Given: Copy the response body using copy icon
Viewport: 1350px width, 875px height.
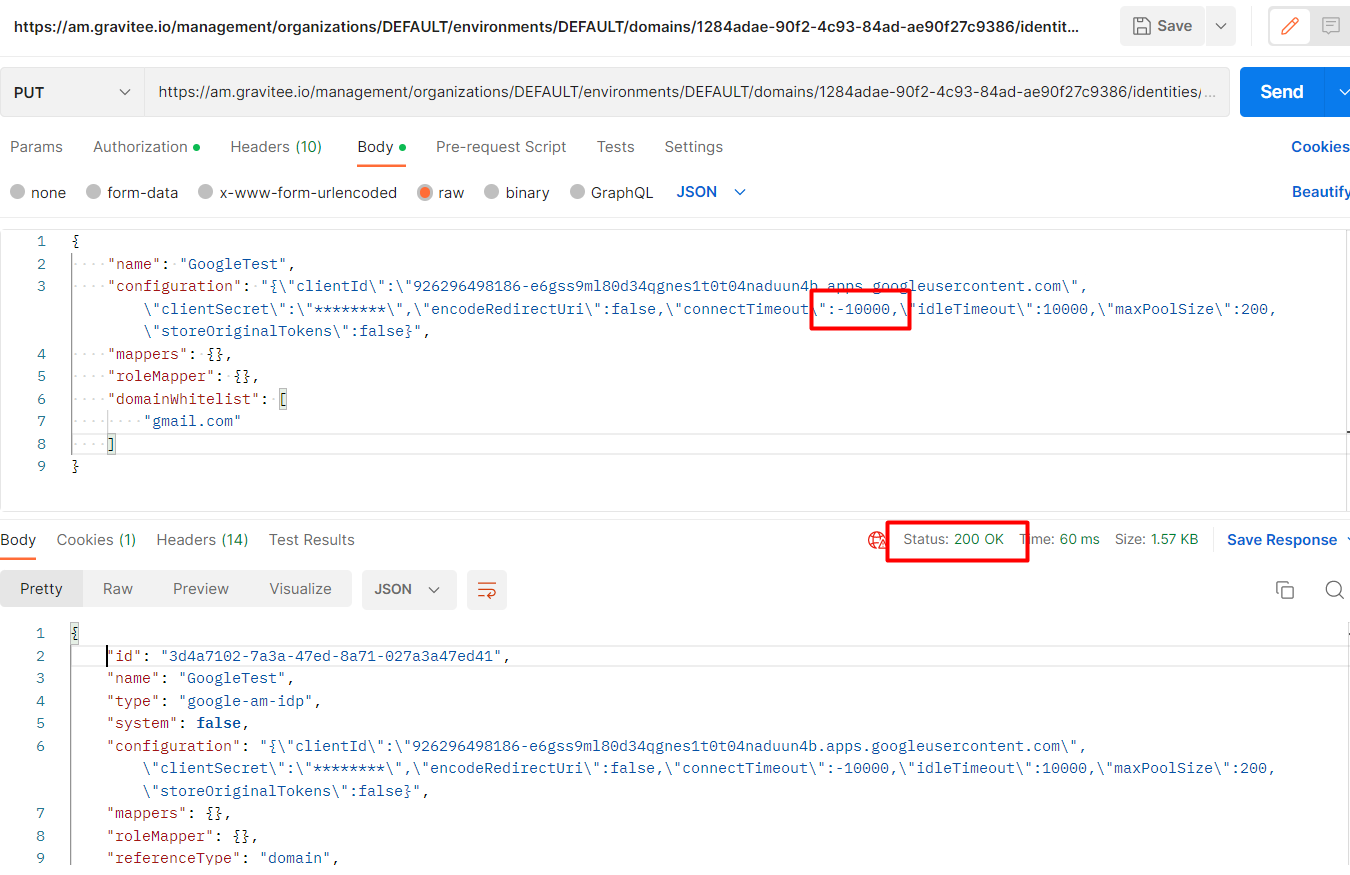Looking at the screenshot, I should pos(1285,590).
